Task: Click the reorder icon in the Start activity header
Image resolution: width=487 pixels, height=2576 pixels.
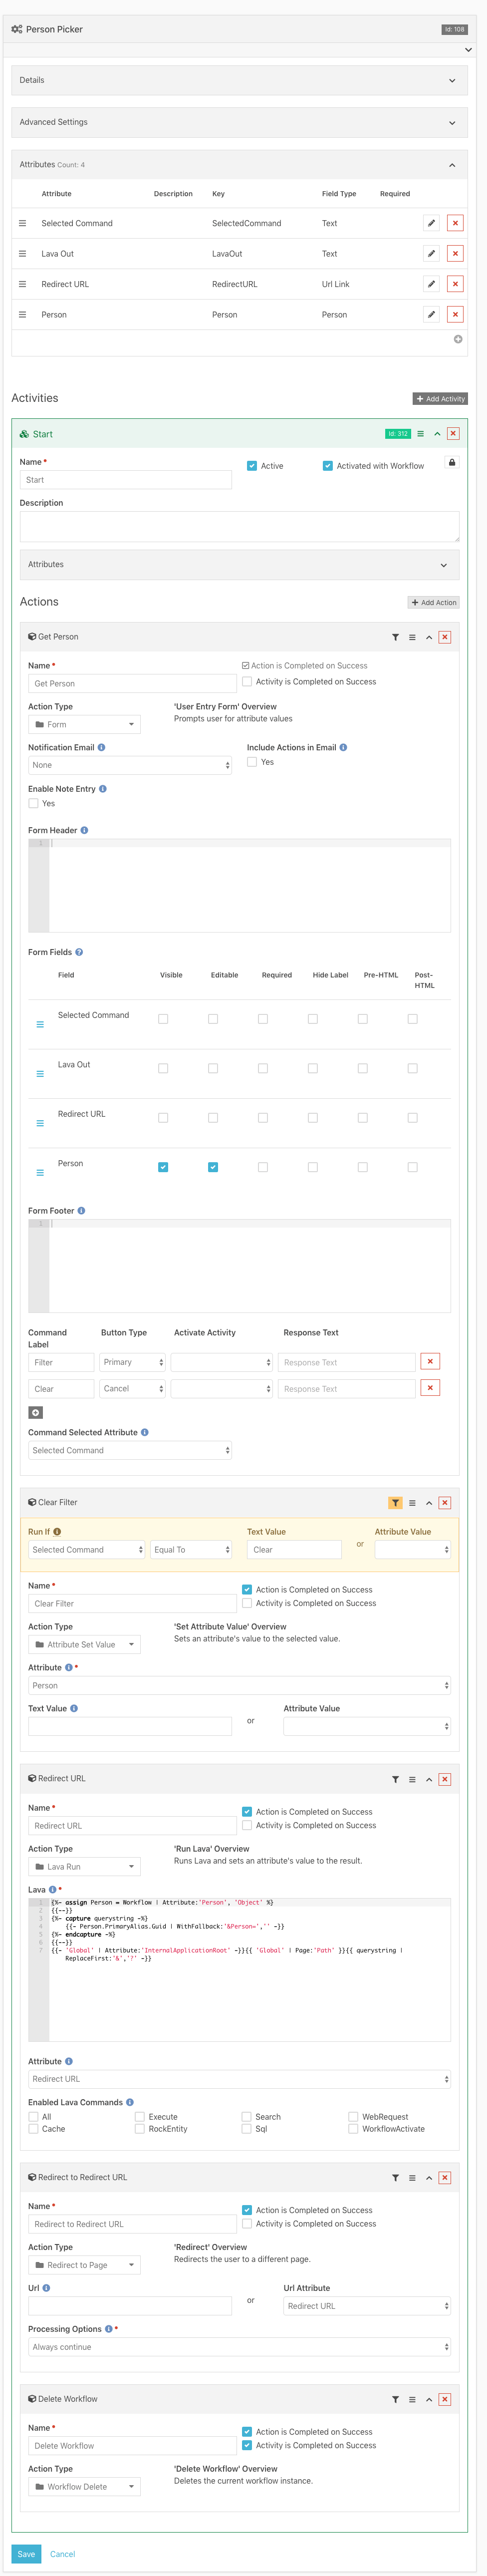Action: point(421,434)
